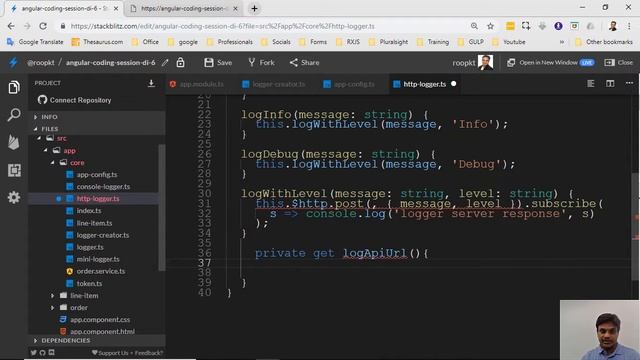640x360 pixels.
Task: Open new browser tab with plus
Action: coord(254,9)
